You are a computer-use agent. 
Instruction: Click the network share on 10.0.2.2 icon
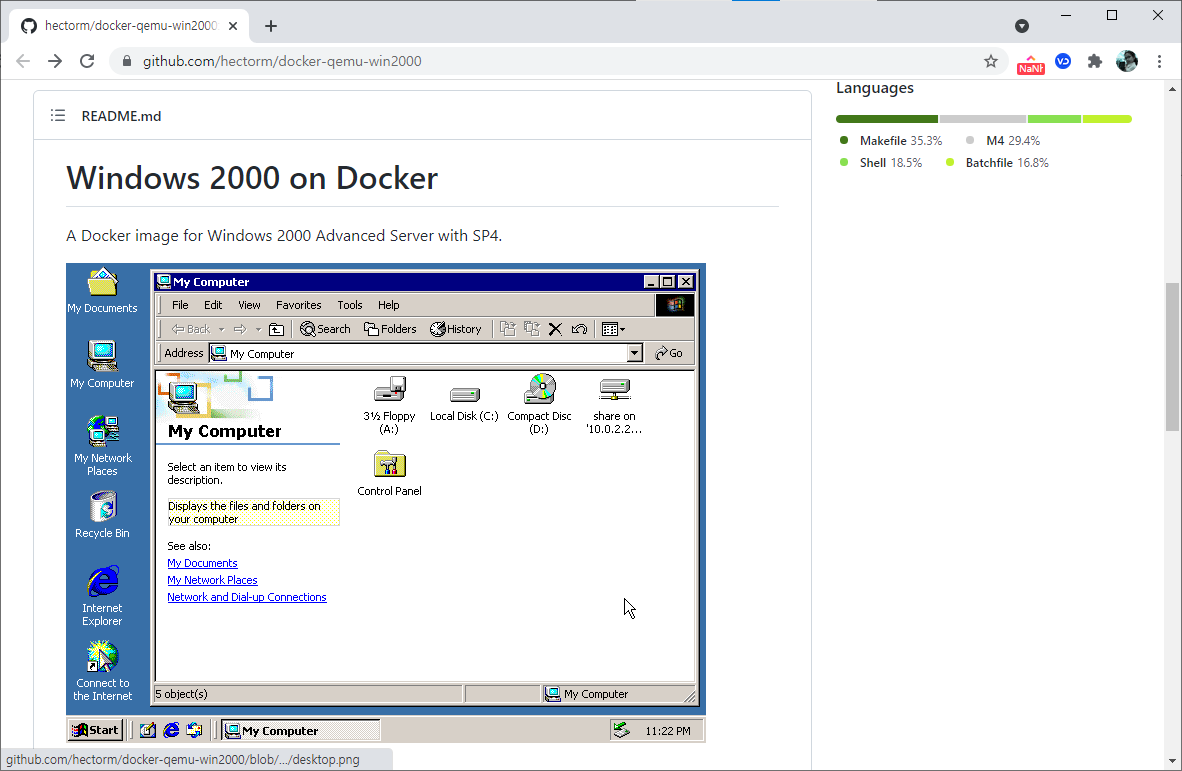[x=614, y=405]
